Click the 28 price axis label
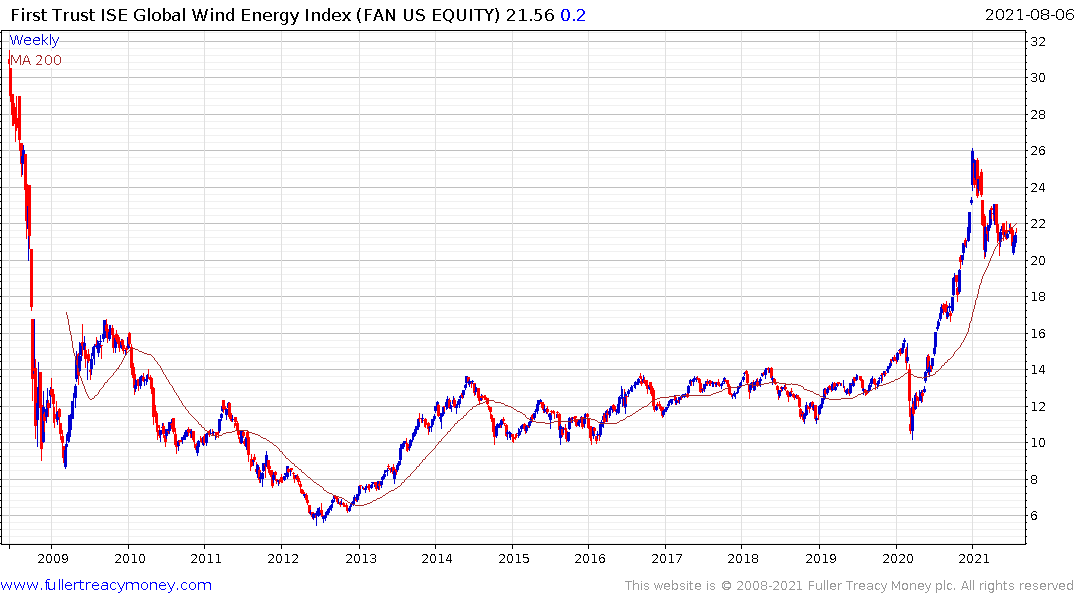1075x600 pixels. pos(1039,115)
